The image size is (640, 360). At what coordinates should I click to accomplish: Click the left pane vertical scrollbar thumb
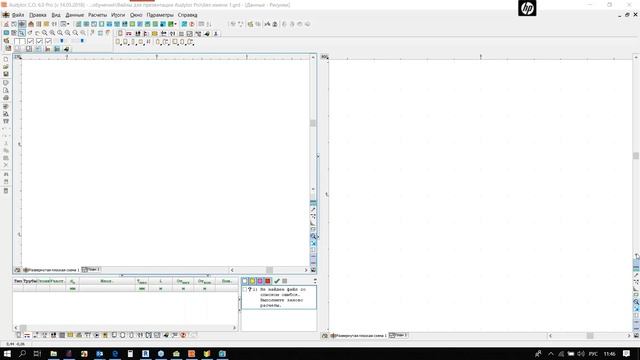[x=313, y=123]
